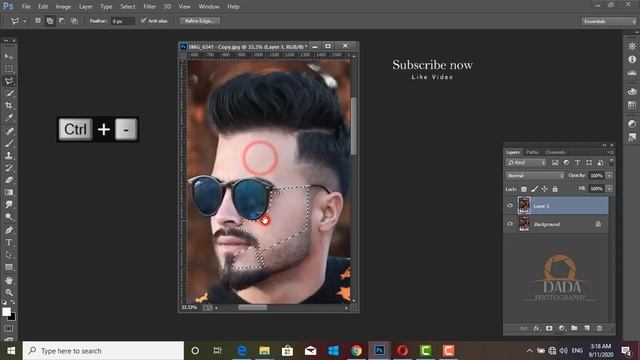Click the background color swatch

point(12,317)
